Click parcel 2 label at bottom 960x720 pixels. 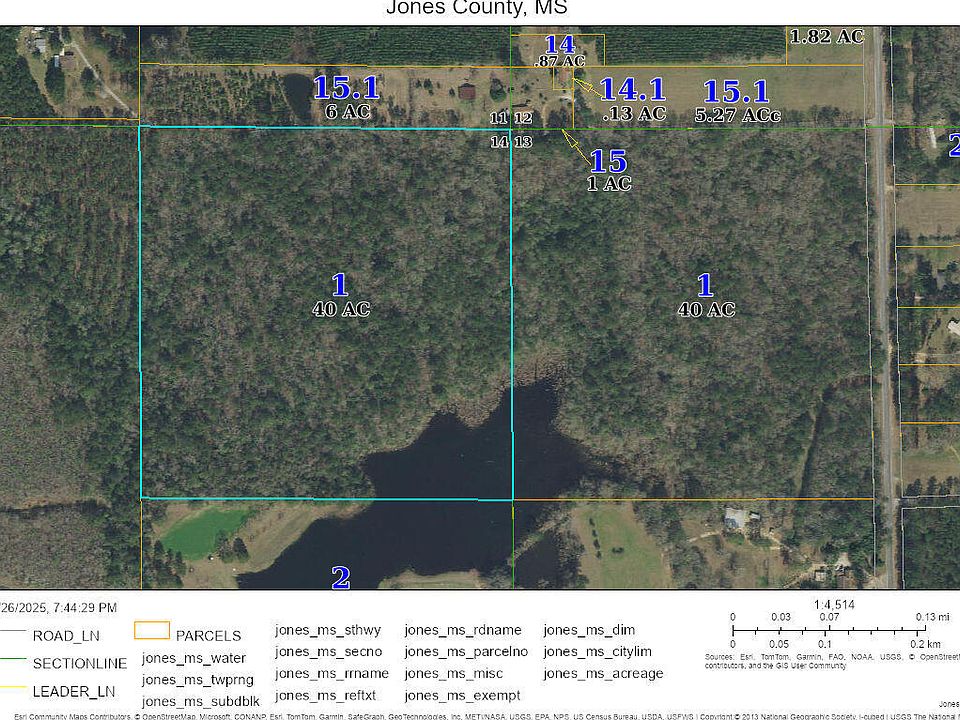tap(341, 577)
